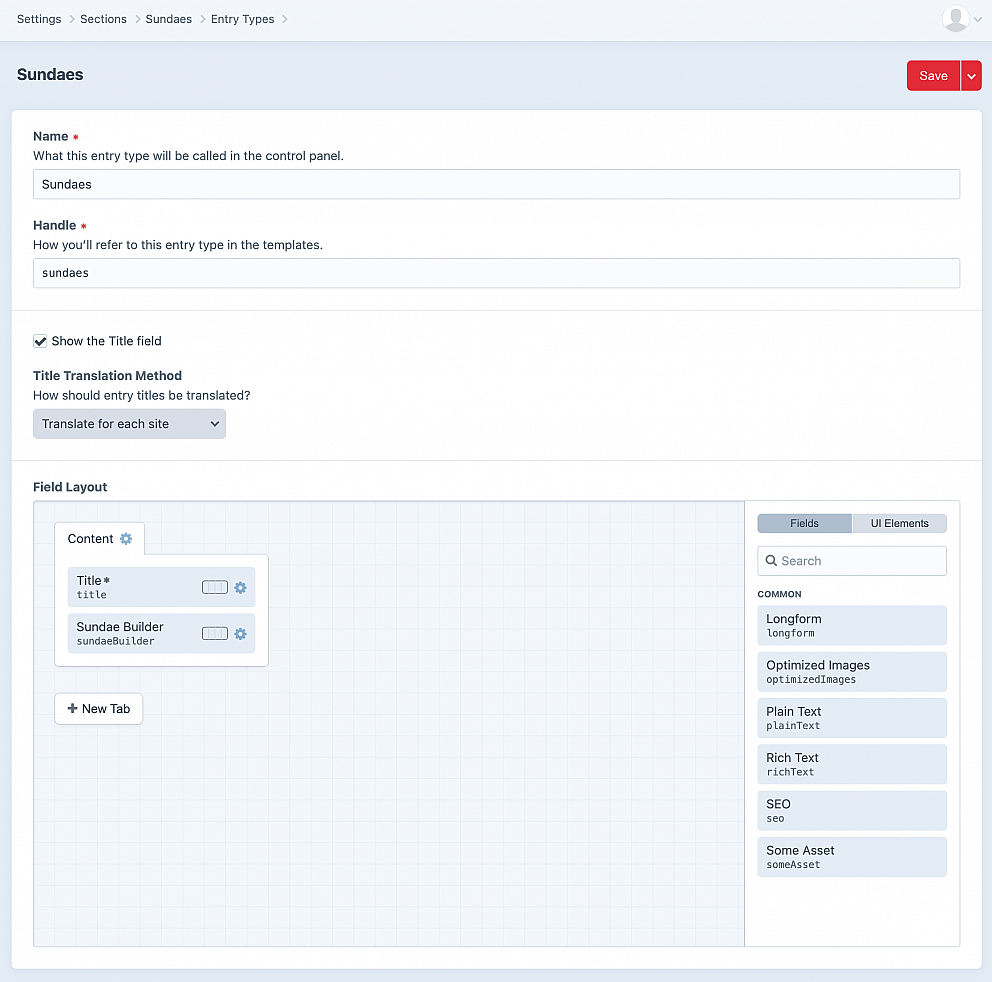Viewport: 992px width, 982px height.
Task: Open the Save button's dropdown arrow
Action: coord(971,75)
